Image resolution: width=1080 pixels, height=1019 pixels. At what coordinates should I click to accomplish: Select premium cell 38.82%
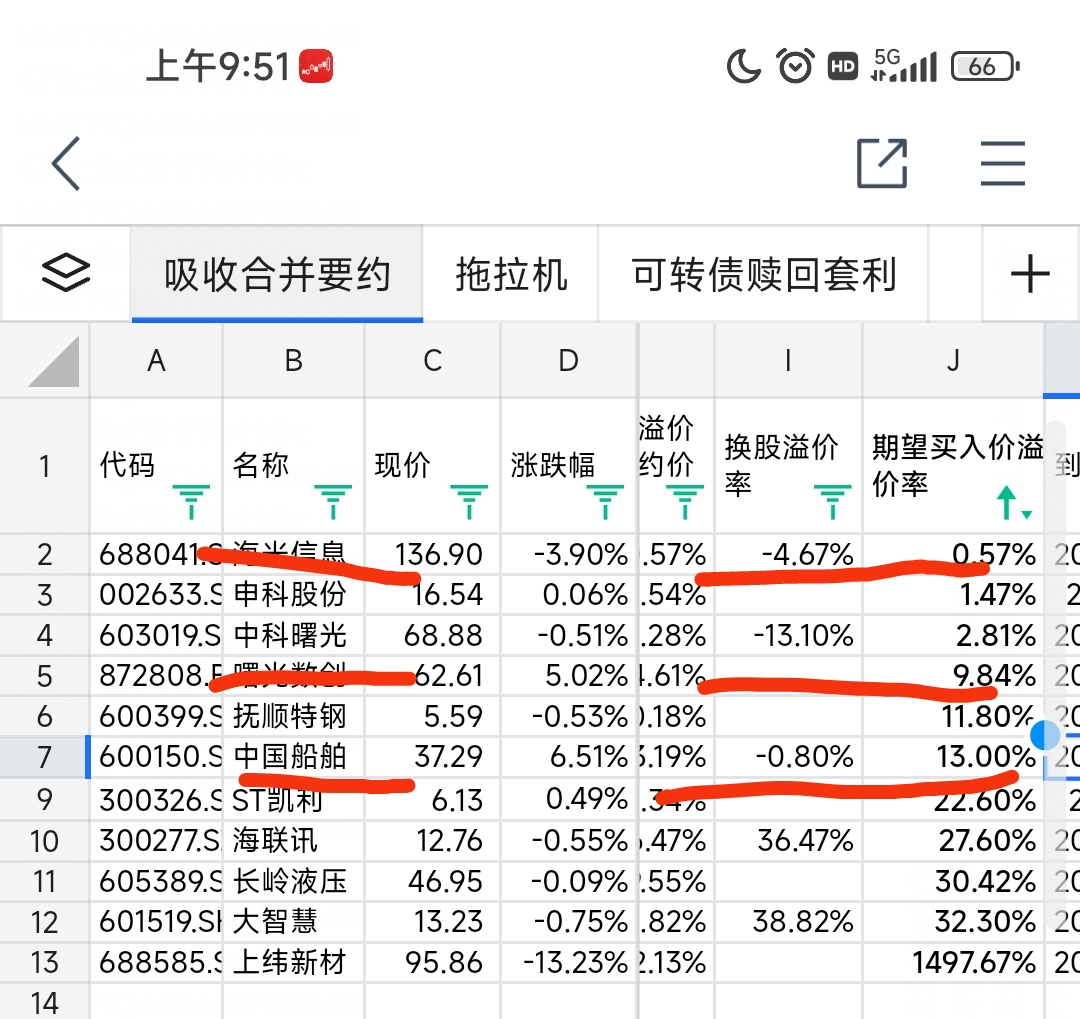point(789,922)
